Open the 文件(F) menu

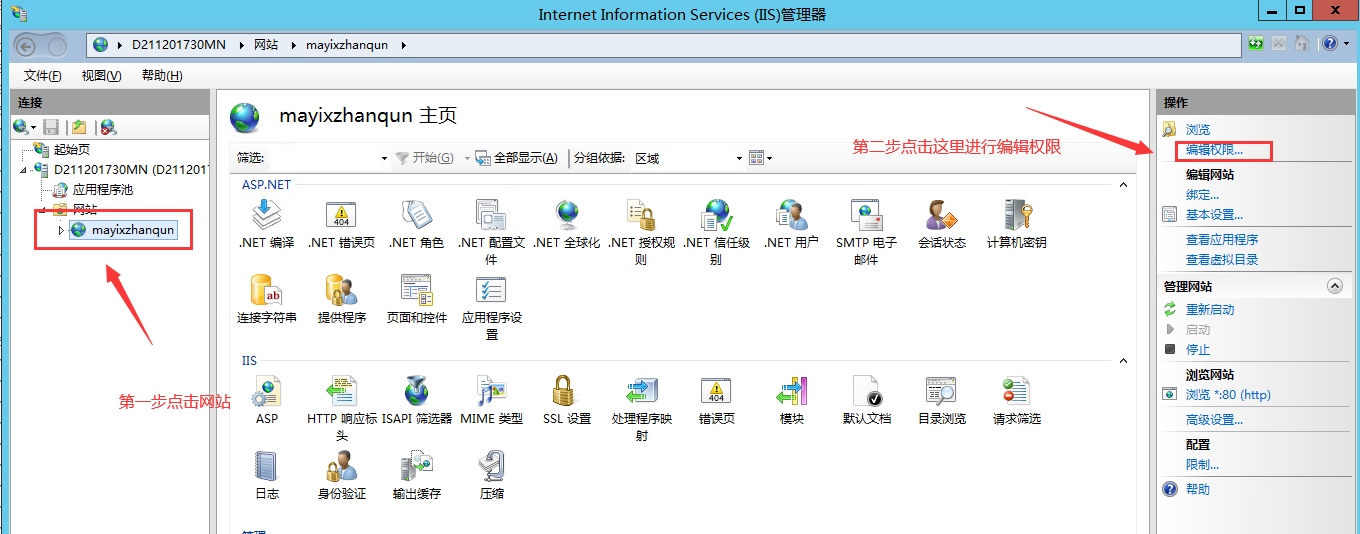[43, 76]
